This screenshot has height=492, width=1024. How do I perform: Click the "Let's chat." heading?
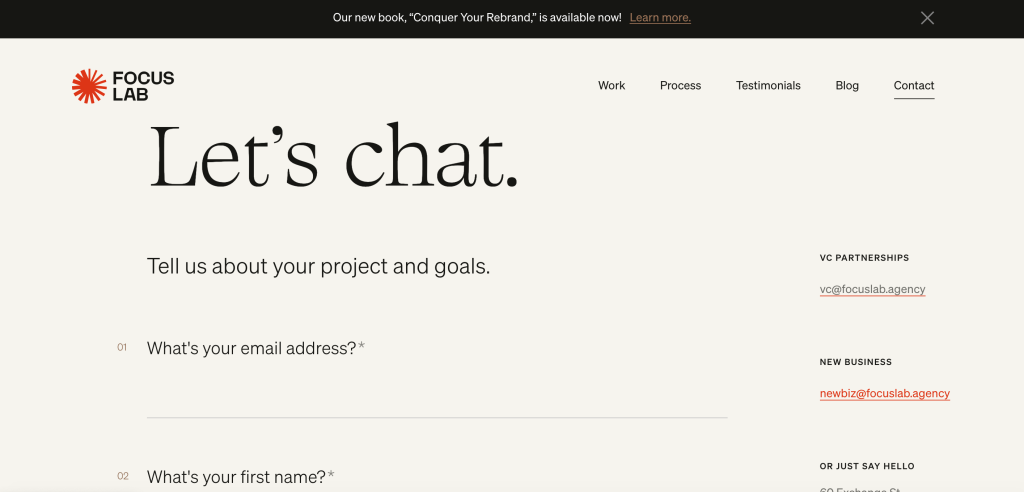pyautogui.click(x=333, y=157)
